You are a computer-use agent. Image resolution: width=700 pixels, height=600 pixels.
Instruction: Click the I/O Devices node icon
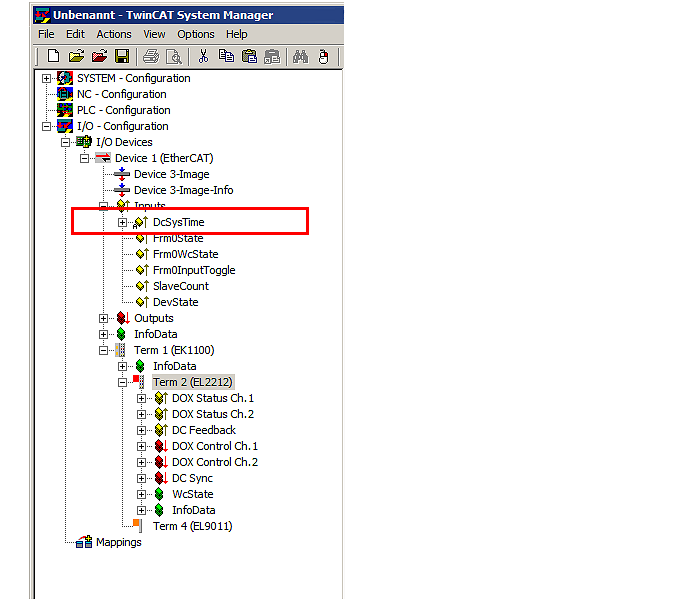[x=84, y=142]
